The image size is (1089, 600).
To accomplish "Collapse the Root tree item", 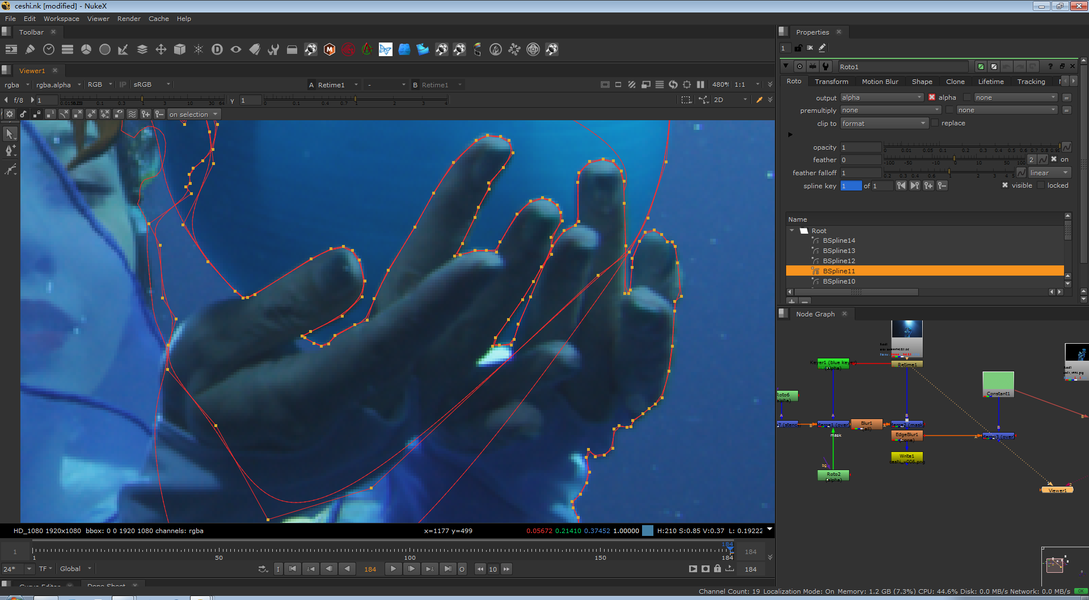I will pyautogui.click(x=791, y=230).
